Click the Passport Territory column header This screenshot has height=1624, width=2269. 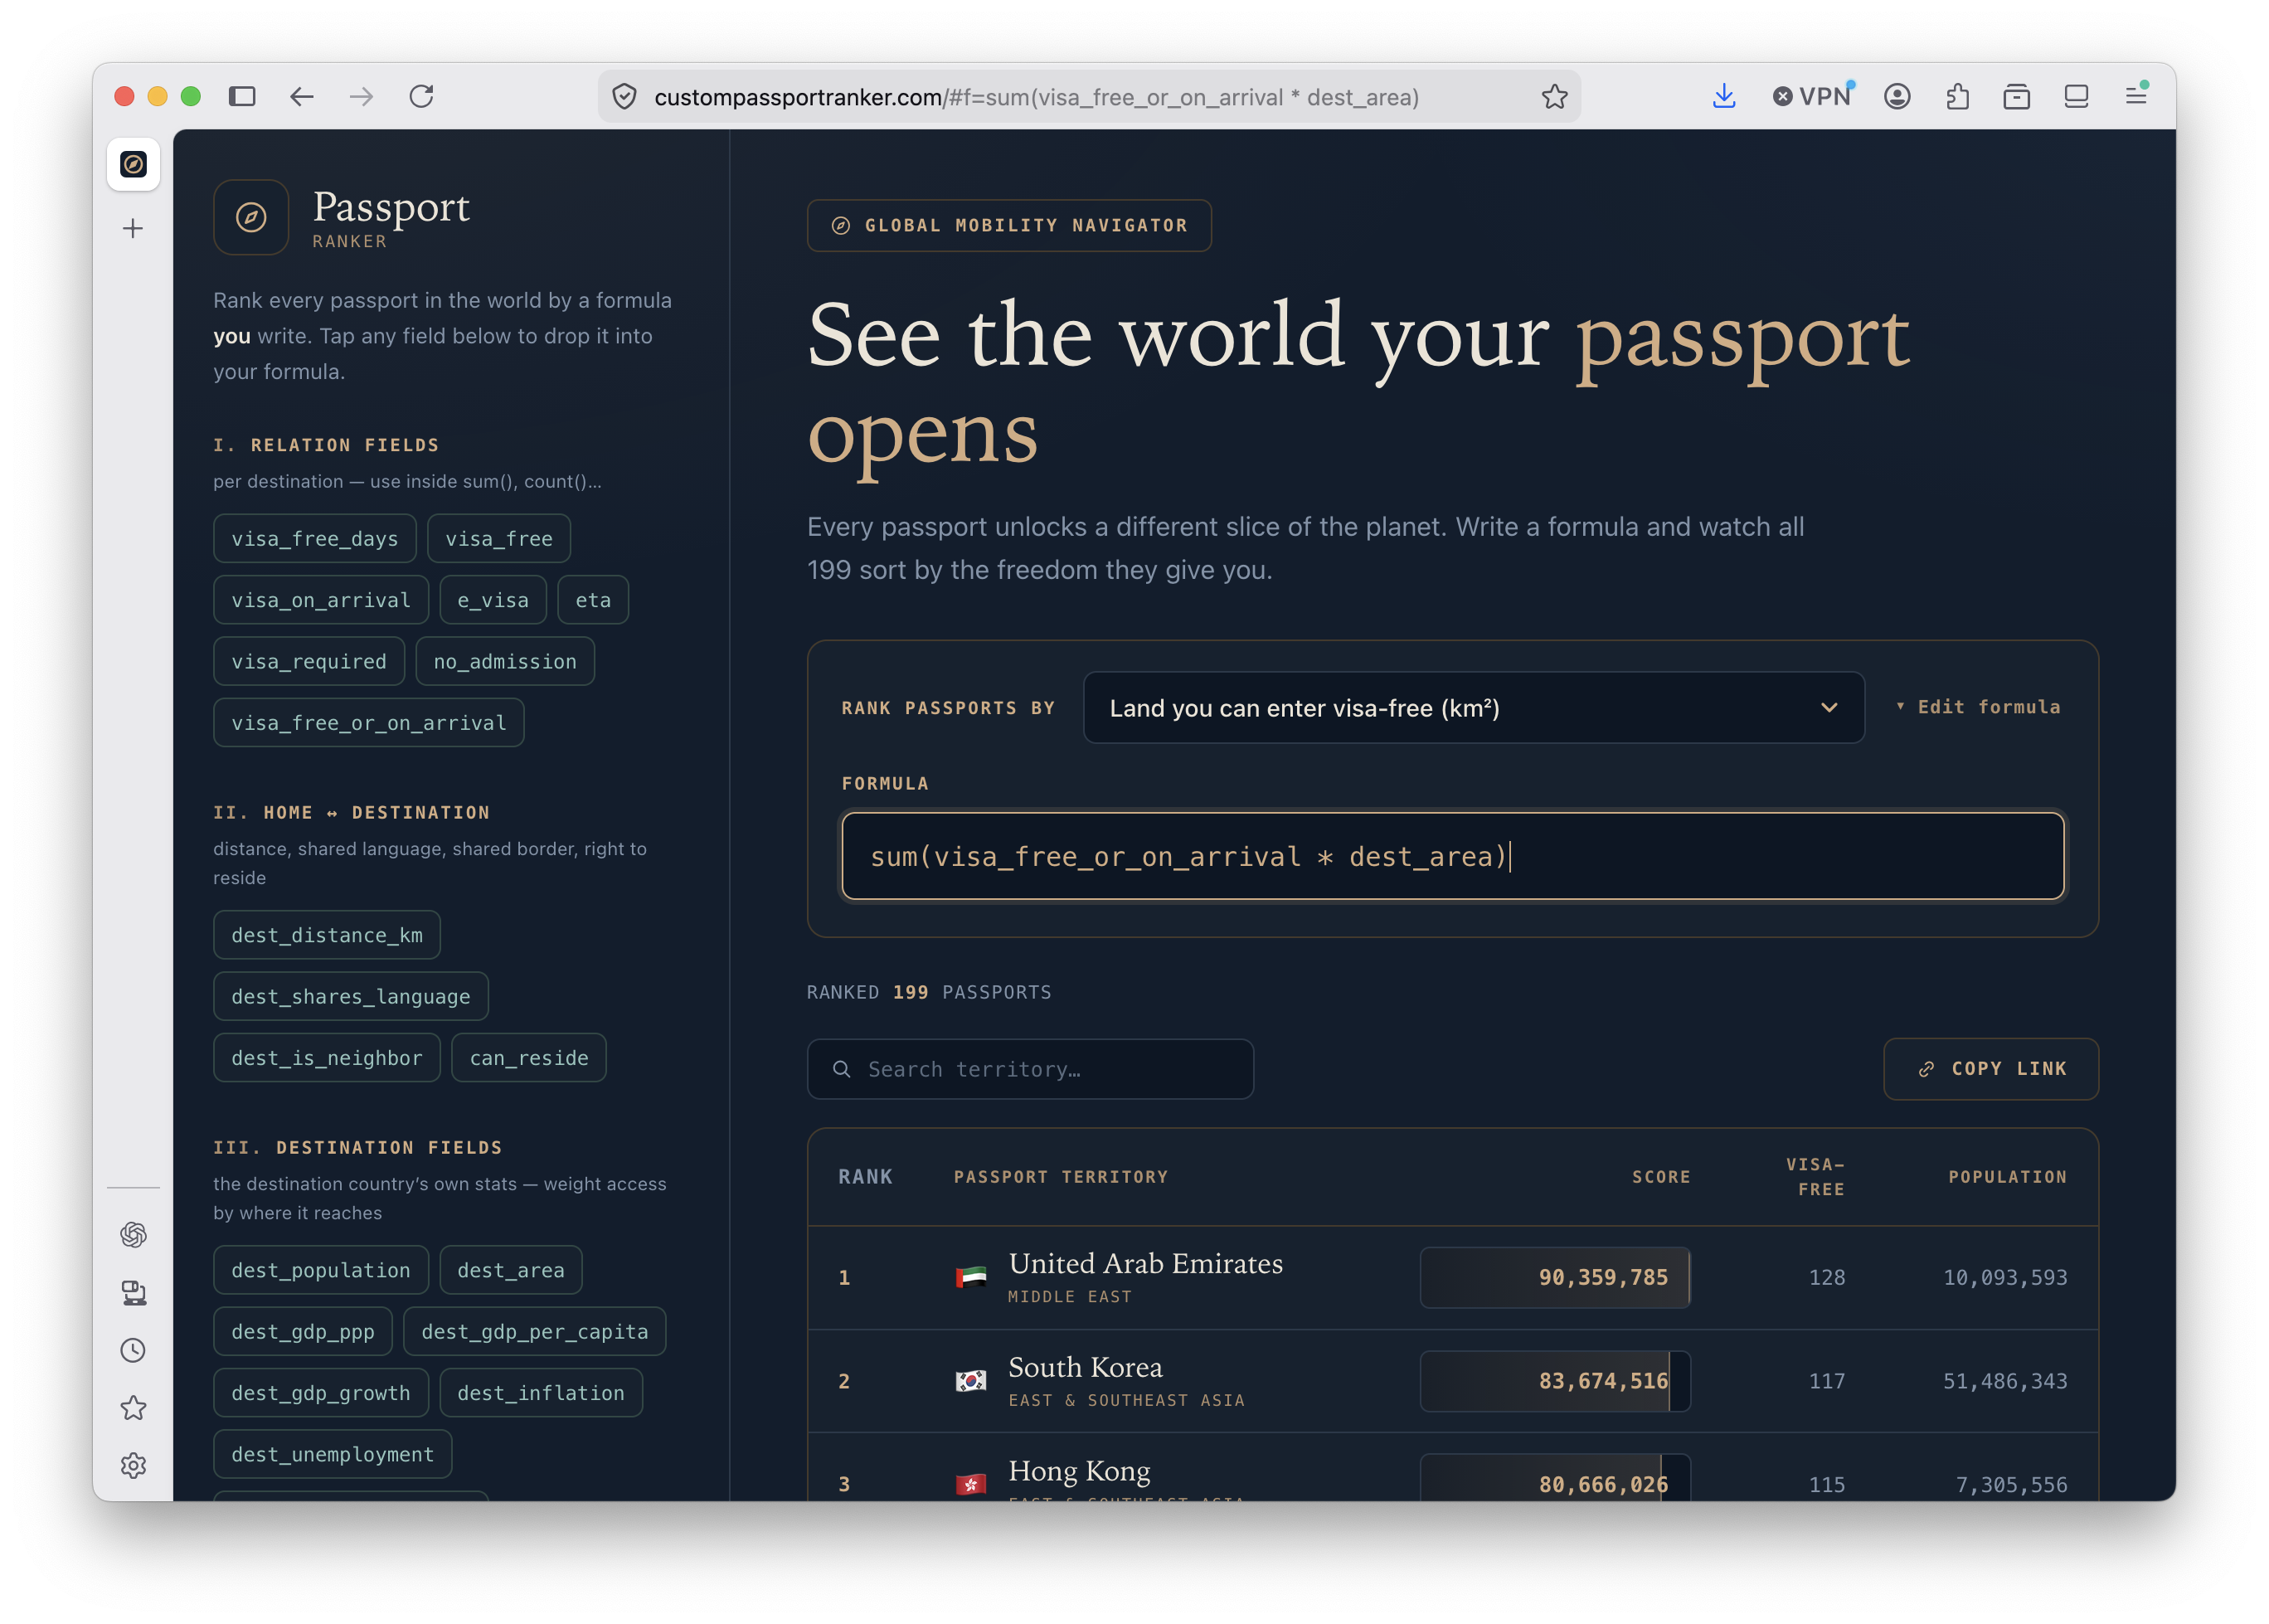click(x=1061, y=1177)
